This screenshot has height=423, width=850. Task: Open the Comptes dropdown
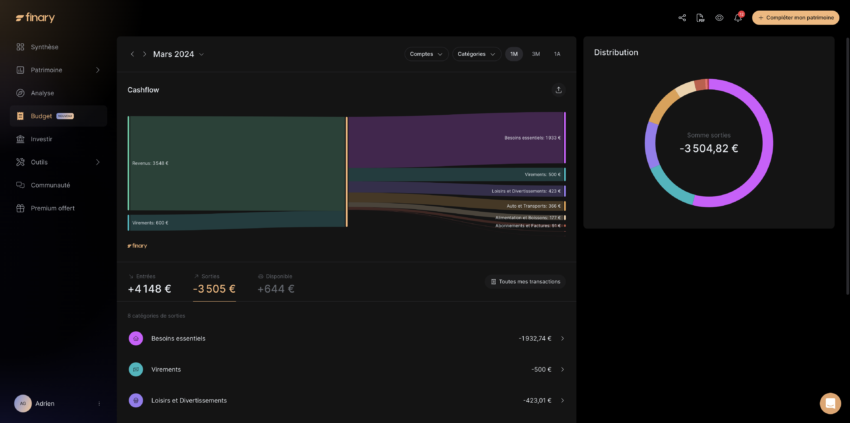[426, 54]
